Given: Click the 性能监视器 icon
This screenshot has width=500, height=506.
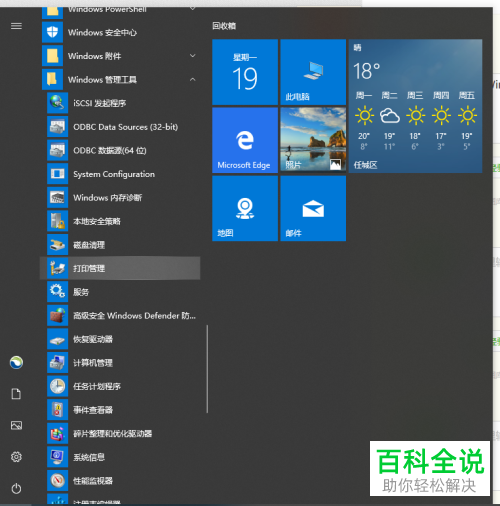Looking at the screenshot, I should pos(58,481).
